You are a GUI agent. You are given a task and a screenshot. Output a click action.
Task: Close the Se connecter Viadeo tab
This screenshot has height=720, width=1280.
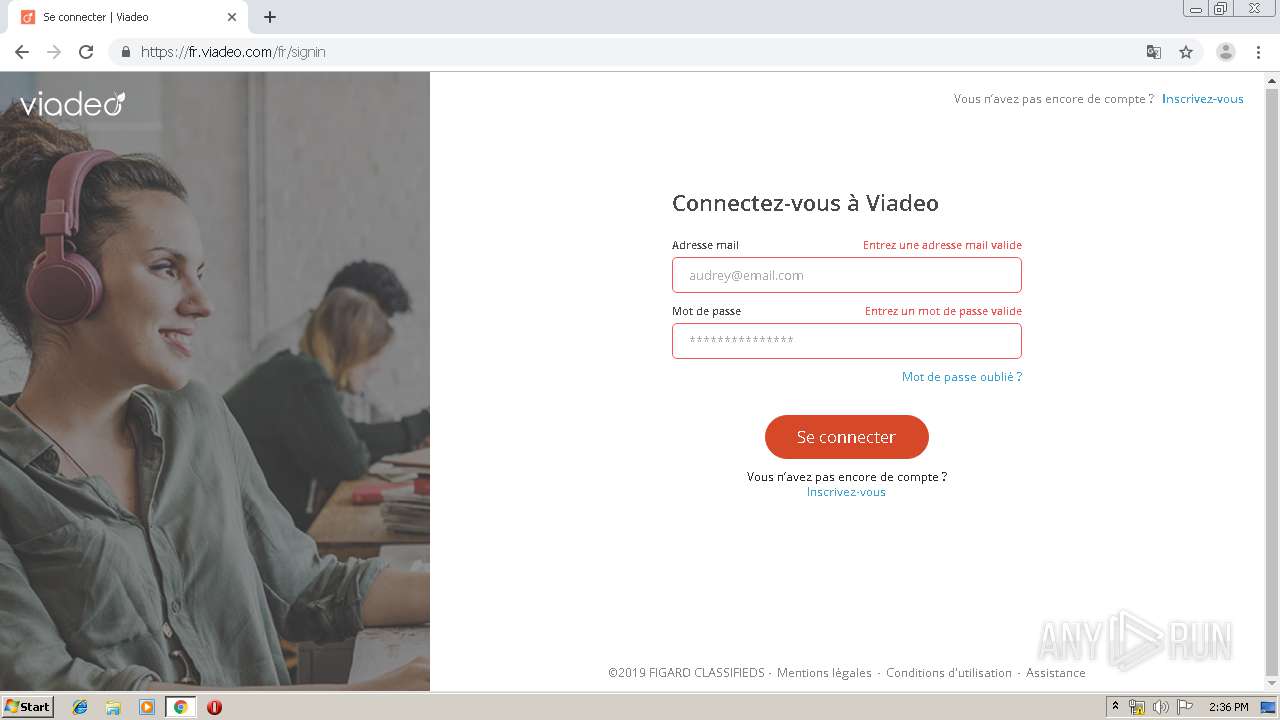(231, 17)
